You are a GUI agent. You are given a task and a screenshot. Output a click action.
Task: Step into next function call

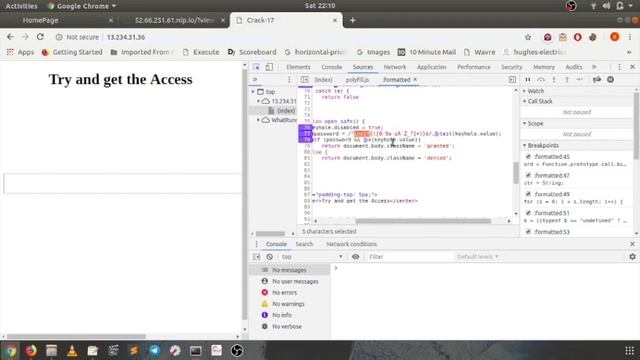pyautogui.click(x=554, y=80)
